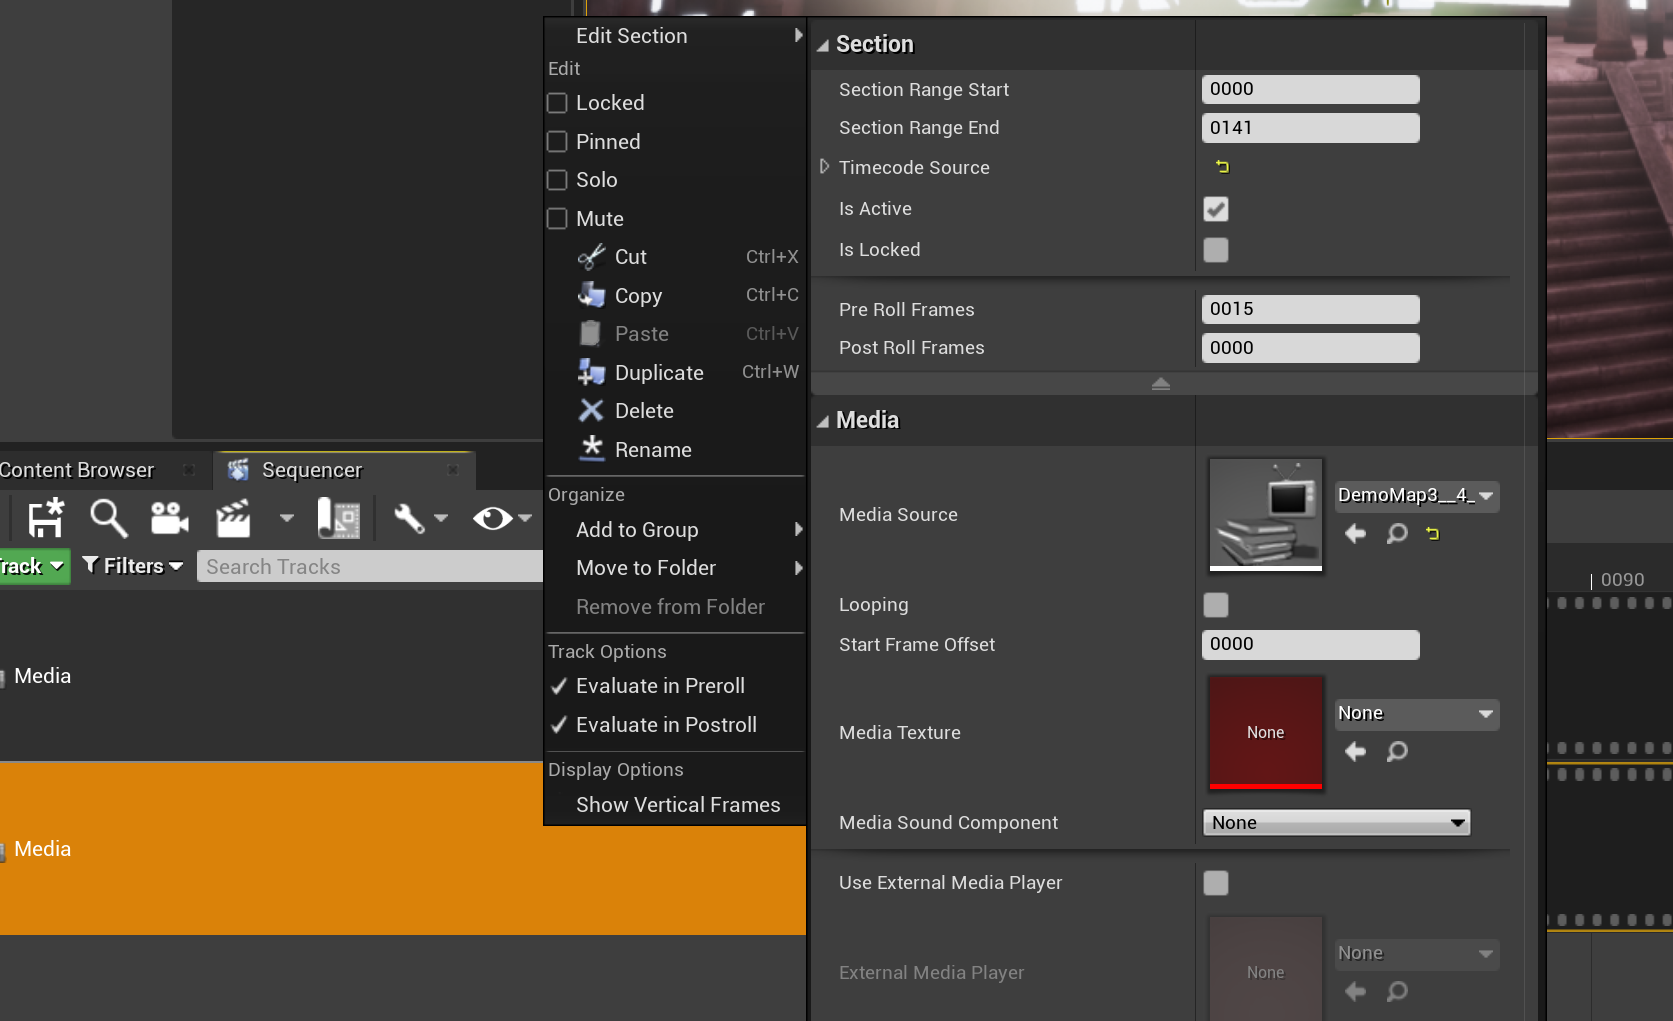Click the magnifier browse icon in Sequencer toolbar
1673x1021 pixels.
[x=108, y=518]
